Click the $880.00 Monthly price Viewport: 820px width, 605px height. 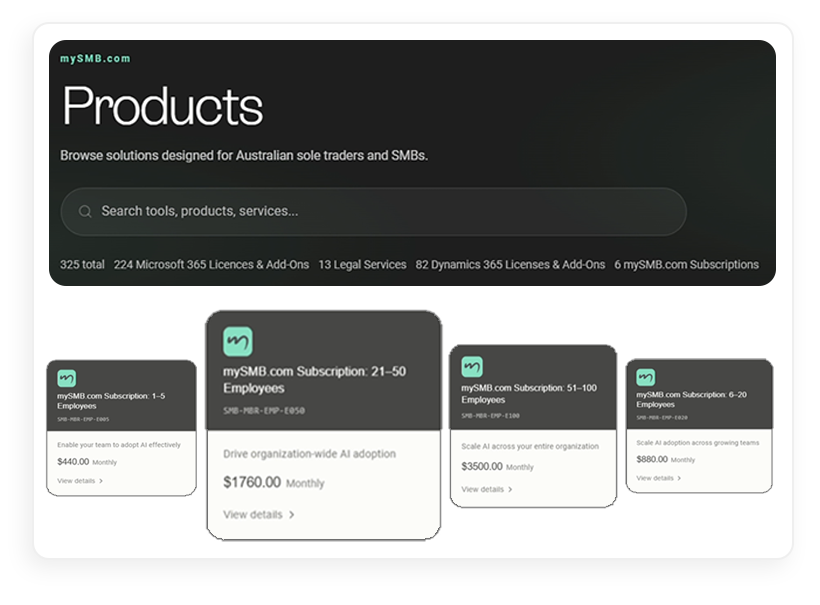(666, 460)
